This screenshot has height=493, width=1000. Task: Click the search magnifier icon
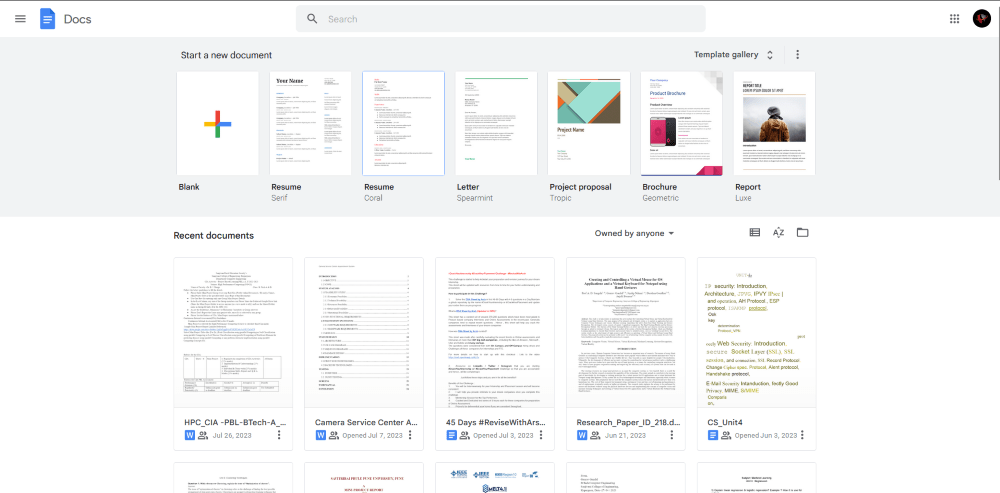(312, 18)
